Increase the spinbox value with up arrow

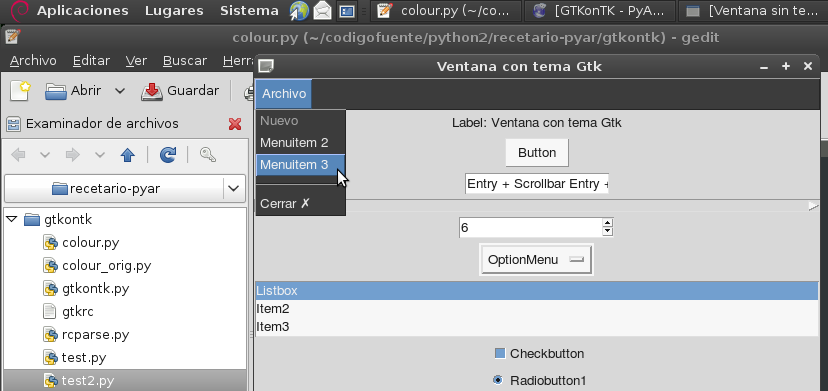tap(608, 224)
